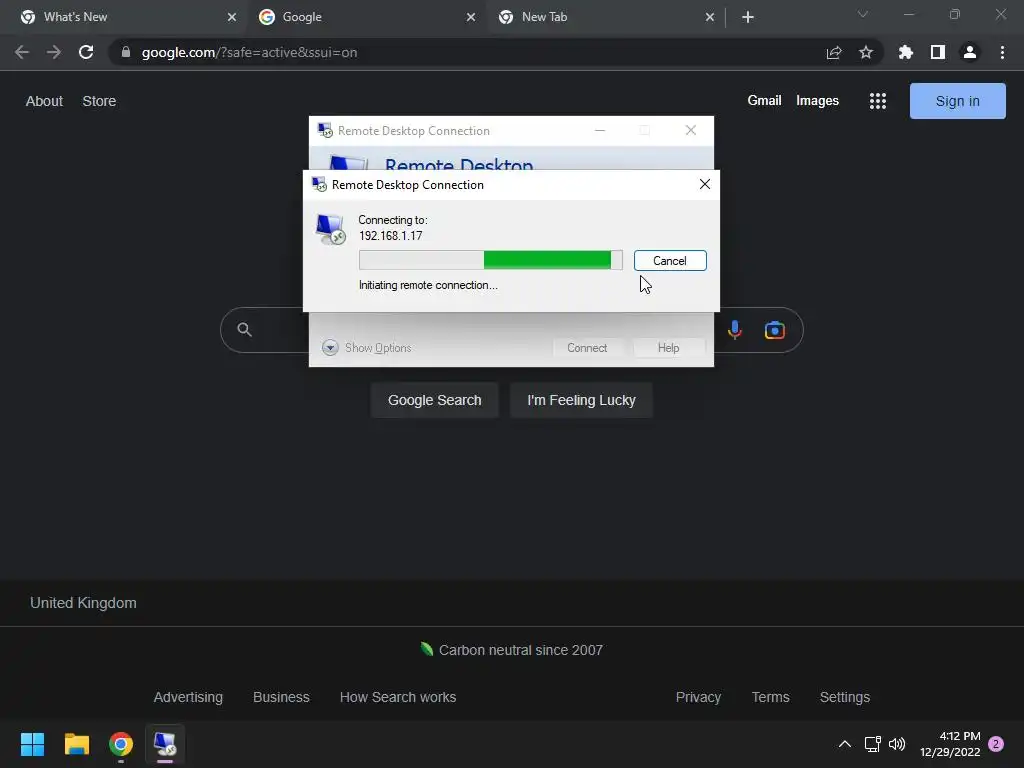Click Remote Desktop icon in taskbar

point(165,744)
